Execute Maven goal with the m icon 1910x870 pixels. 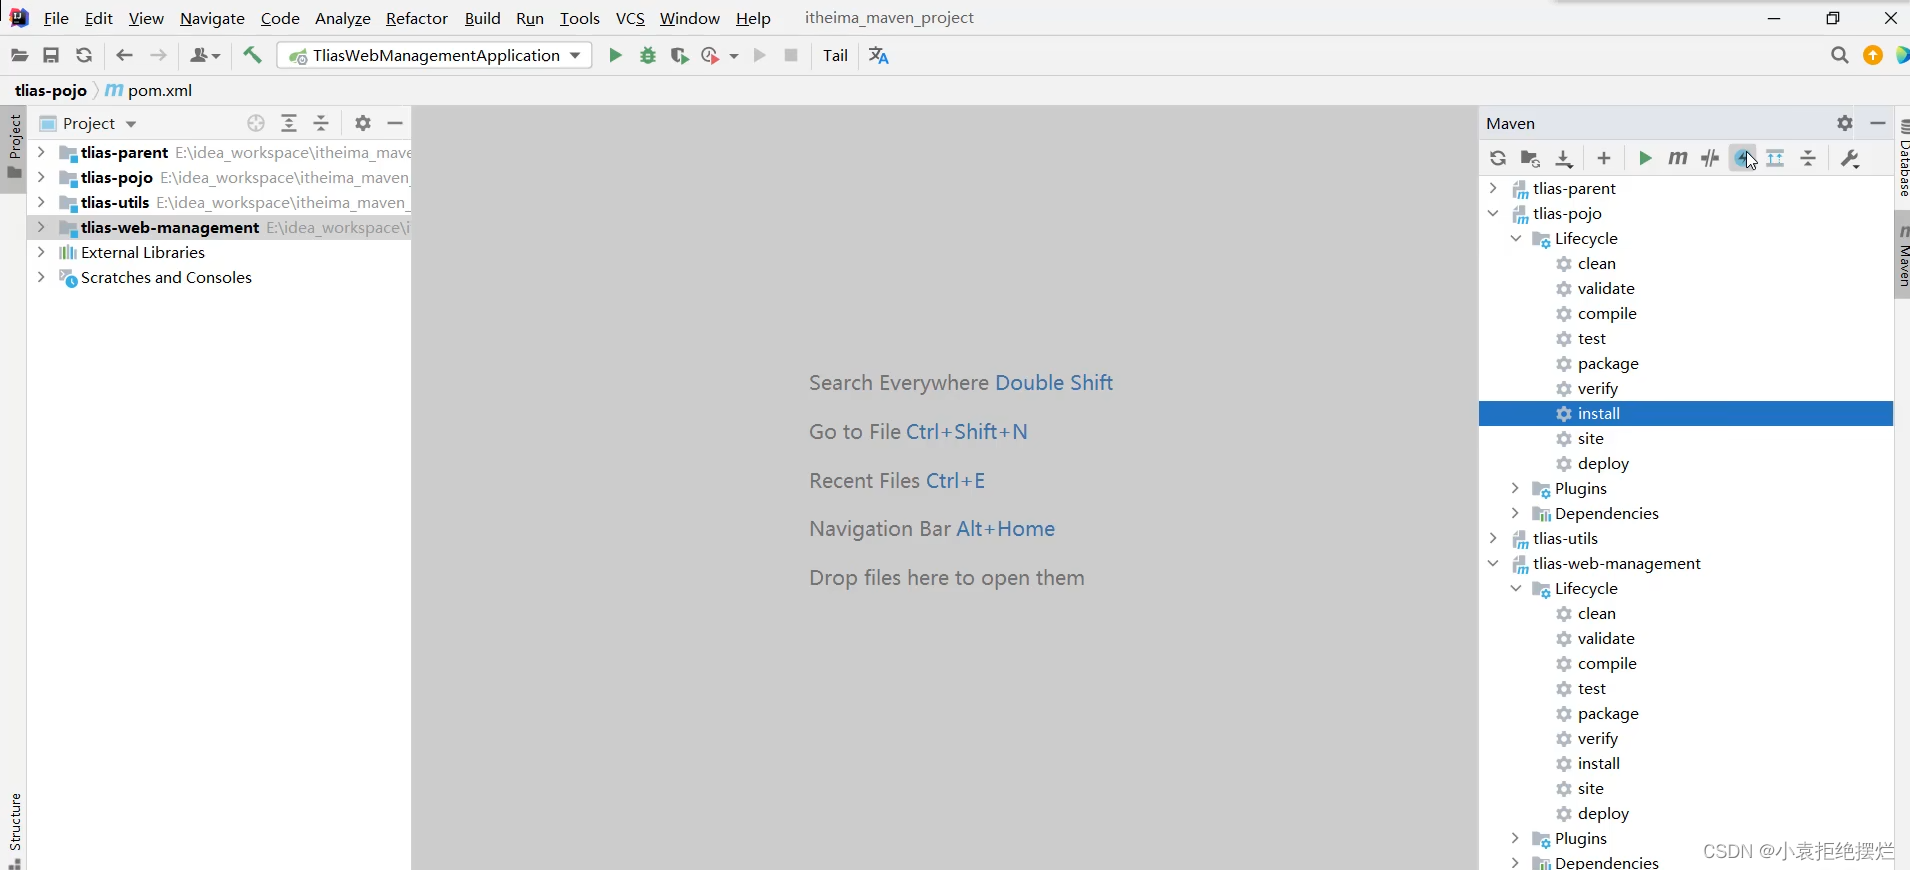pyautogui.click(x=1678, y=158)
